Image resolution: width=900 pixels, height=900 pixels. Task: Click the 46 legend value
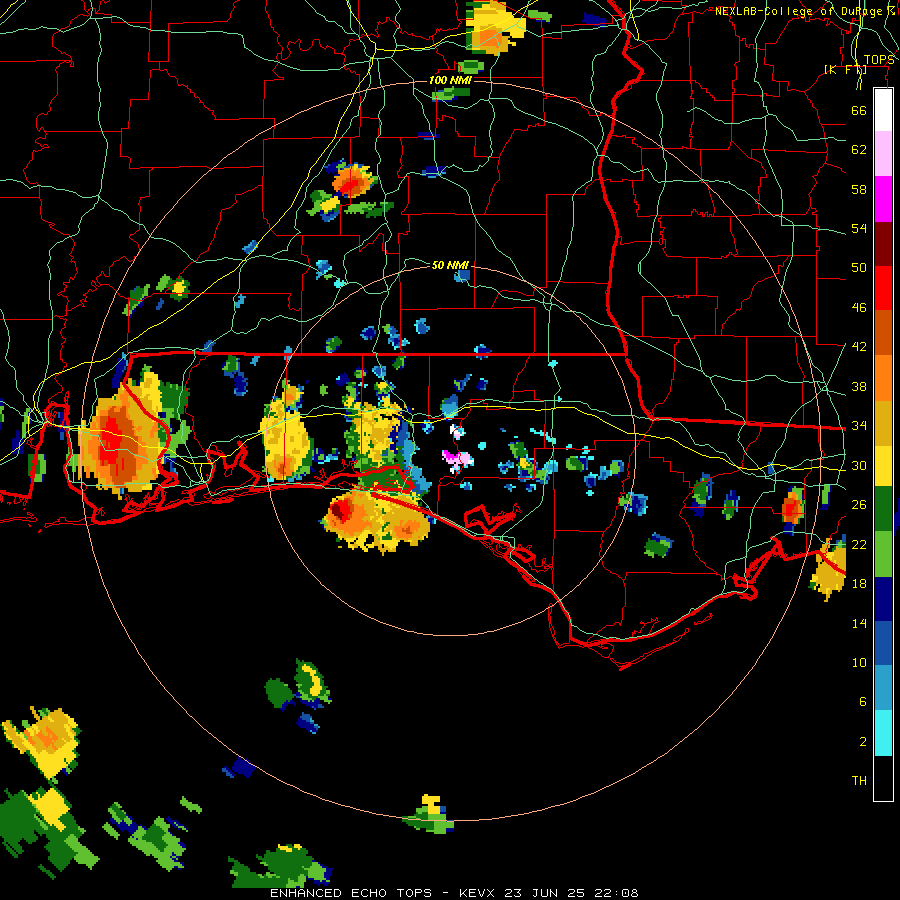coord(859,308)
